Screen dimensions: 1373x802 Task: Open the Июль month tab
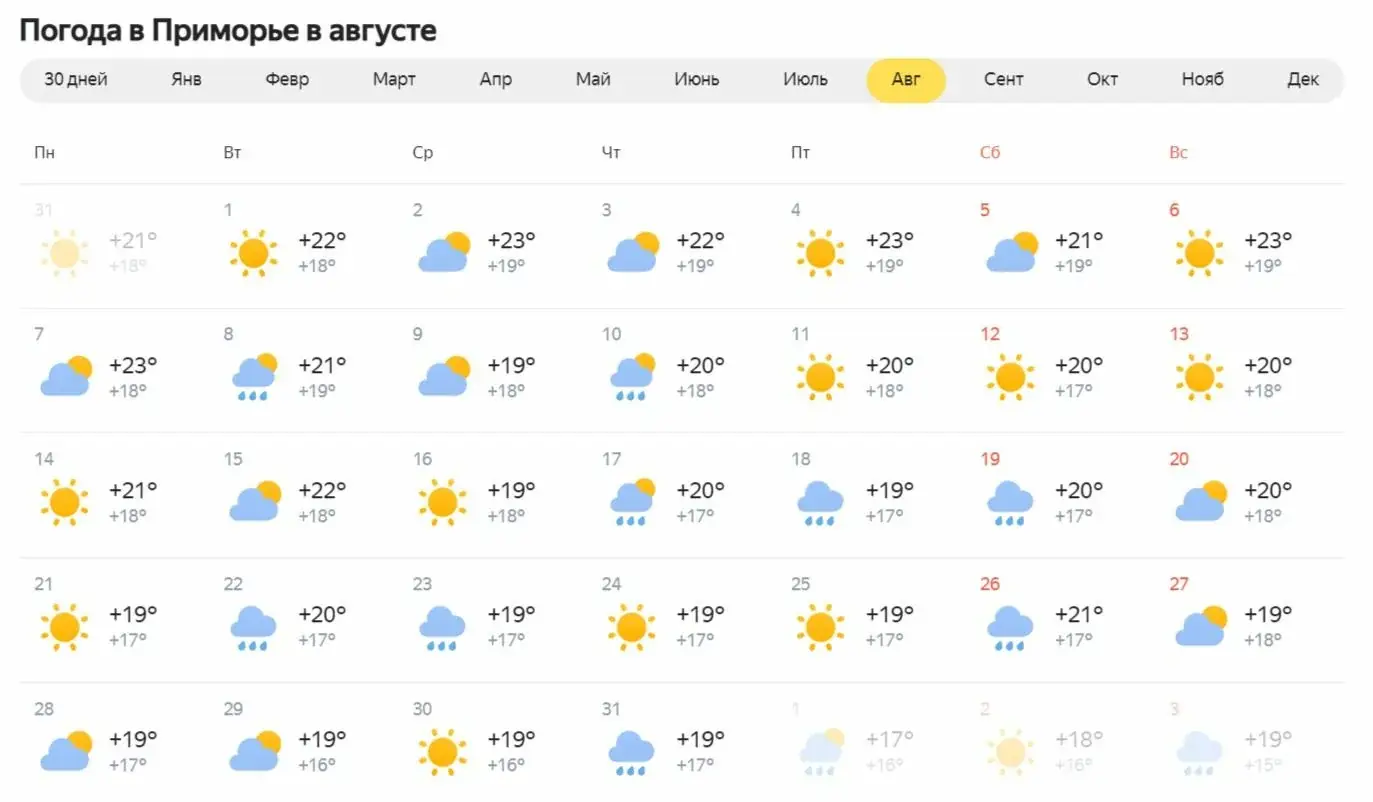point(805,80)
